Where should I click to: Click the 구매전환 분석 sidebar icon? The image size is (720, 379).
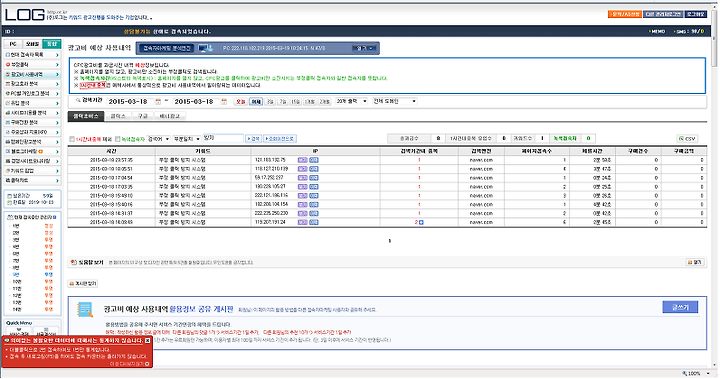[x=8, y=123]
